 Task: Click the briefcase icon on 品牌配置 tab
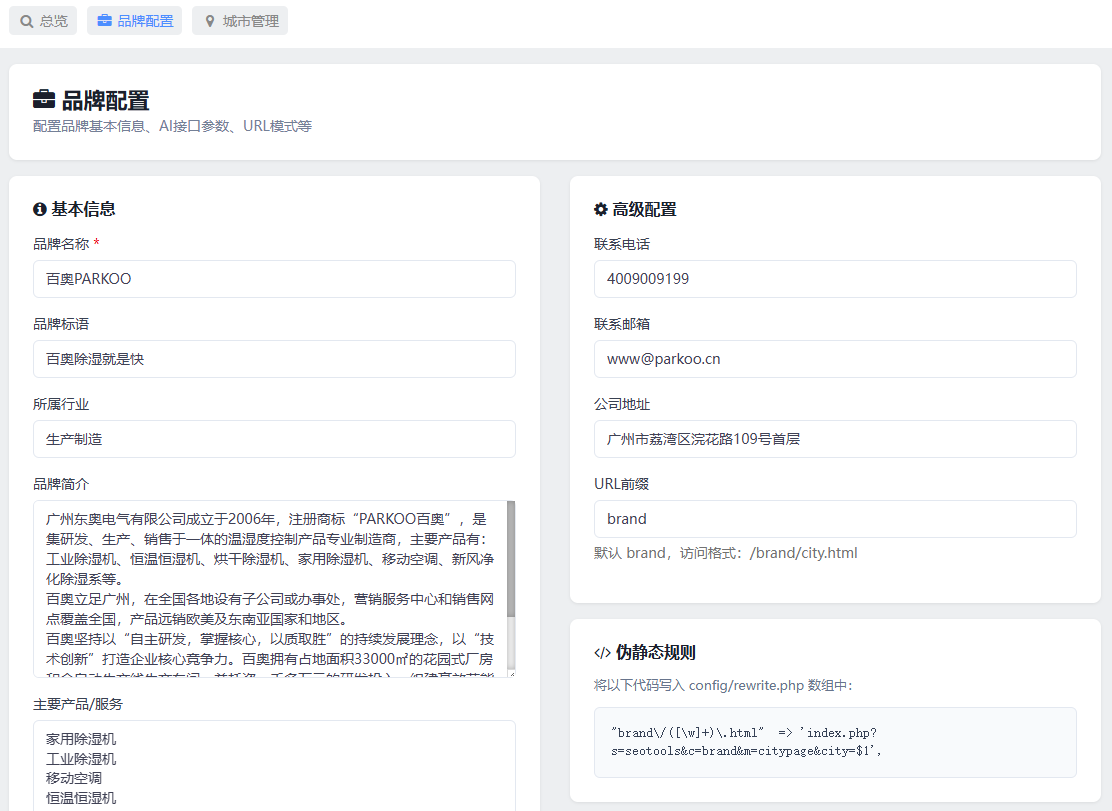click(104, 21)
